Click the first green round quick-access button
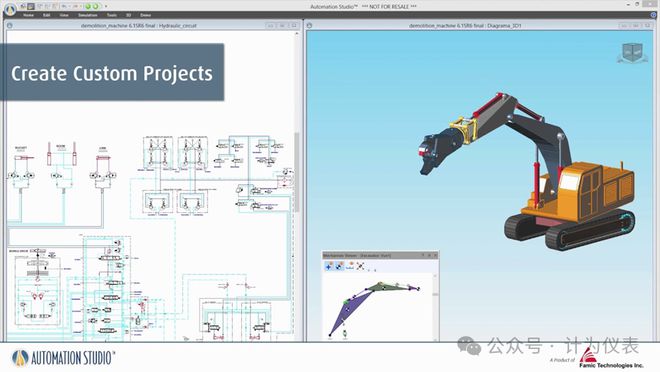The width and height of the screenshot is (660, 372). tap(88, 6)
